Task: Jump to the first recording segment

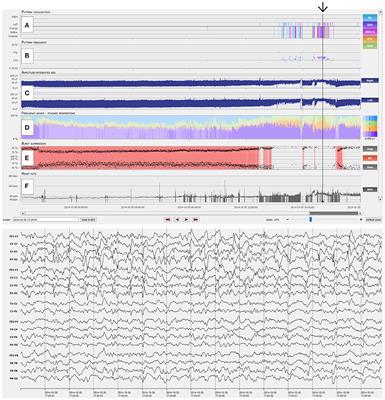Action: [x=168, y=219]
